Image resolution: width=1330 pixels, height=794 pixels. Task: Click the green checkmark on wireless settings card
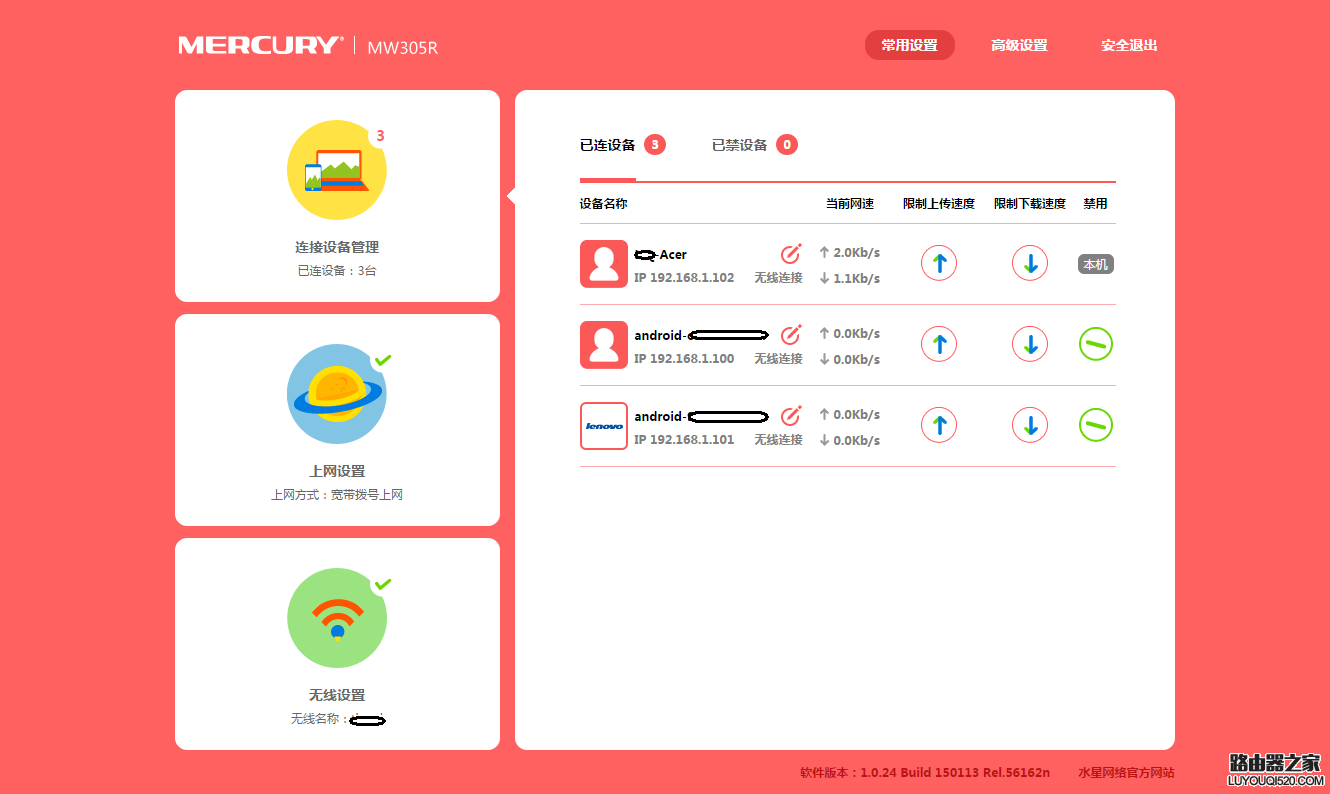click(382, 584)
